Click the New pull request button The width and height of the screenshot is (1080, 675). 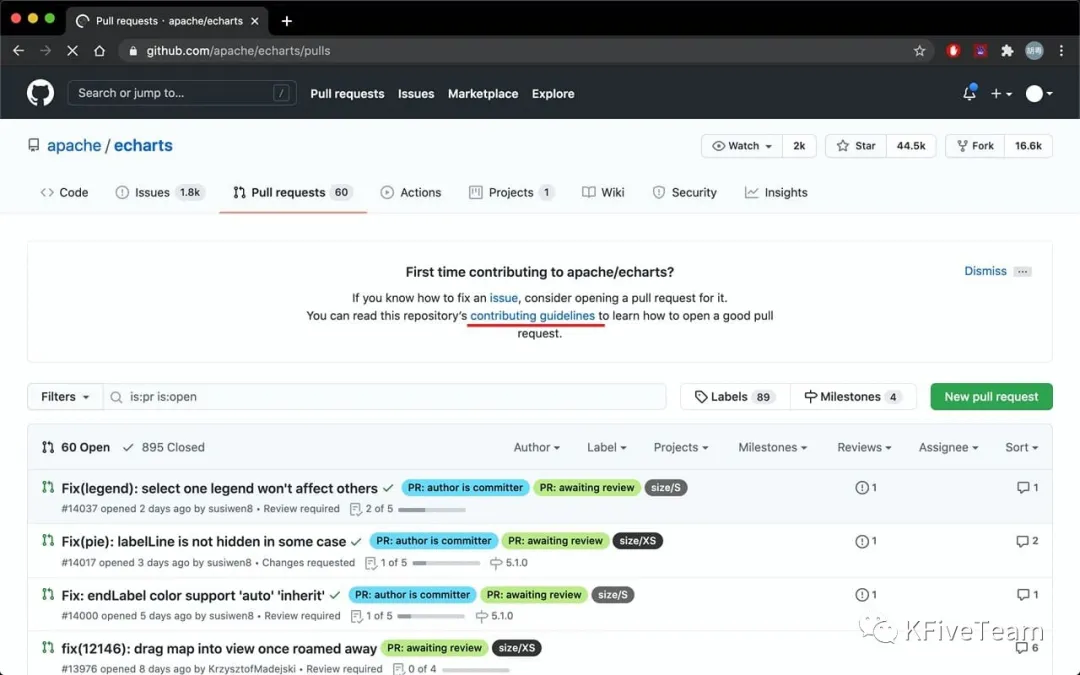pyautogui.click(x=991, y=397)
